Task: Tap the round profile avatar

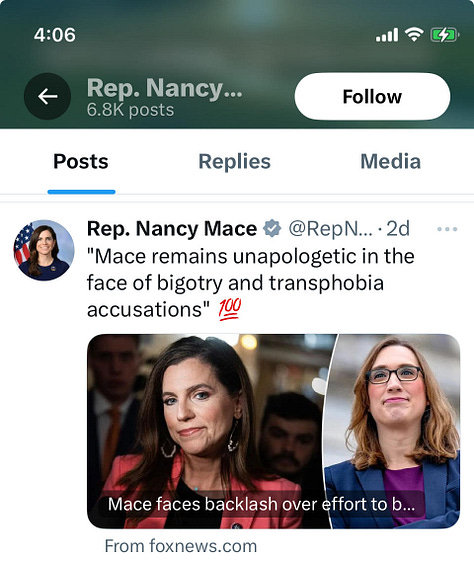Action: click(x=44, y=250)
